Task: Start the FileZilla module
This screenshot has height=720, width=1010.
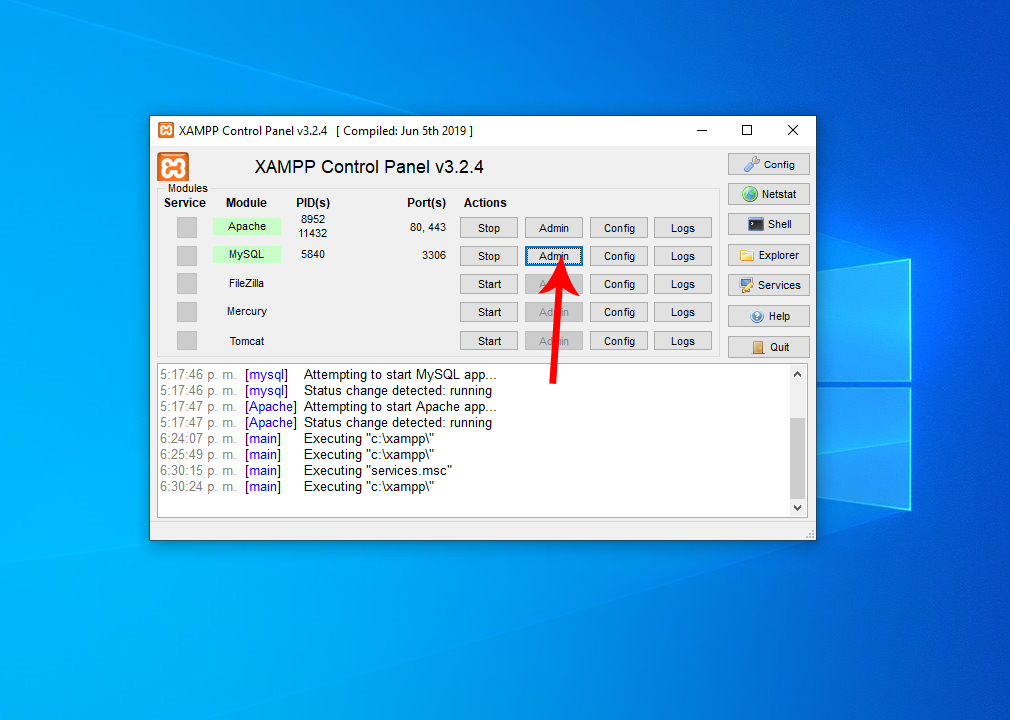Action: 489,284
